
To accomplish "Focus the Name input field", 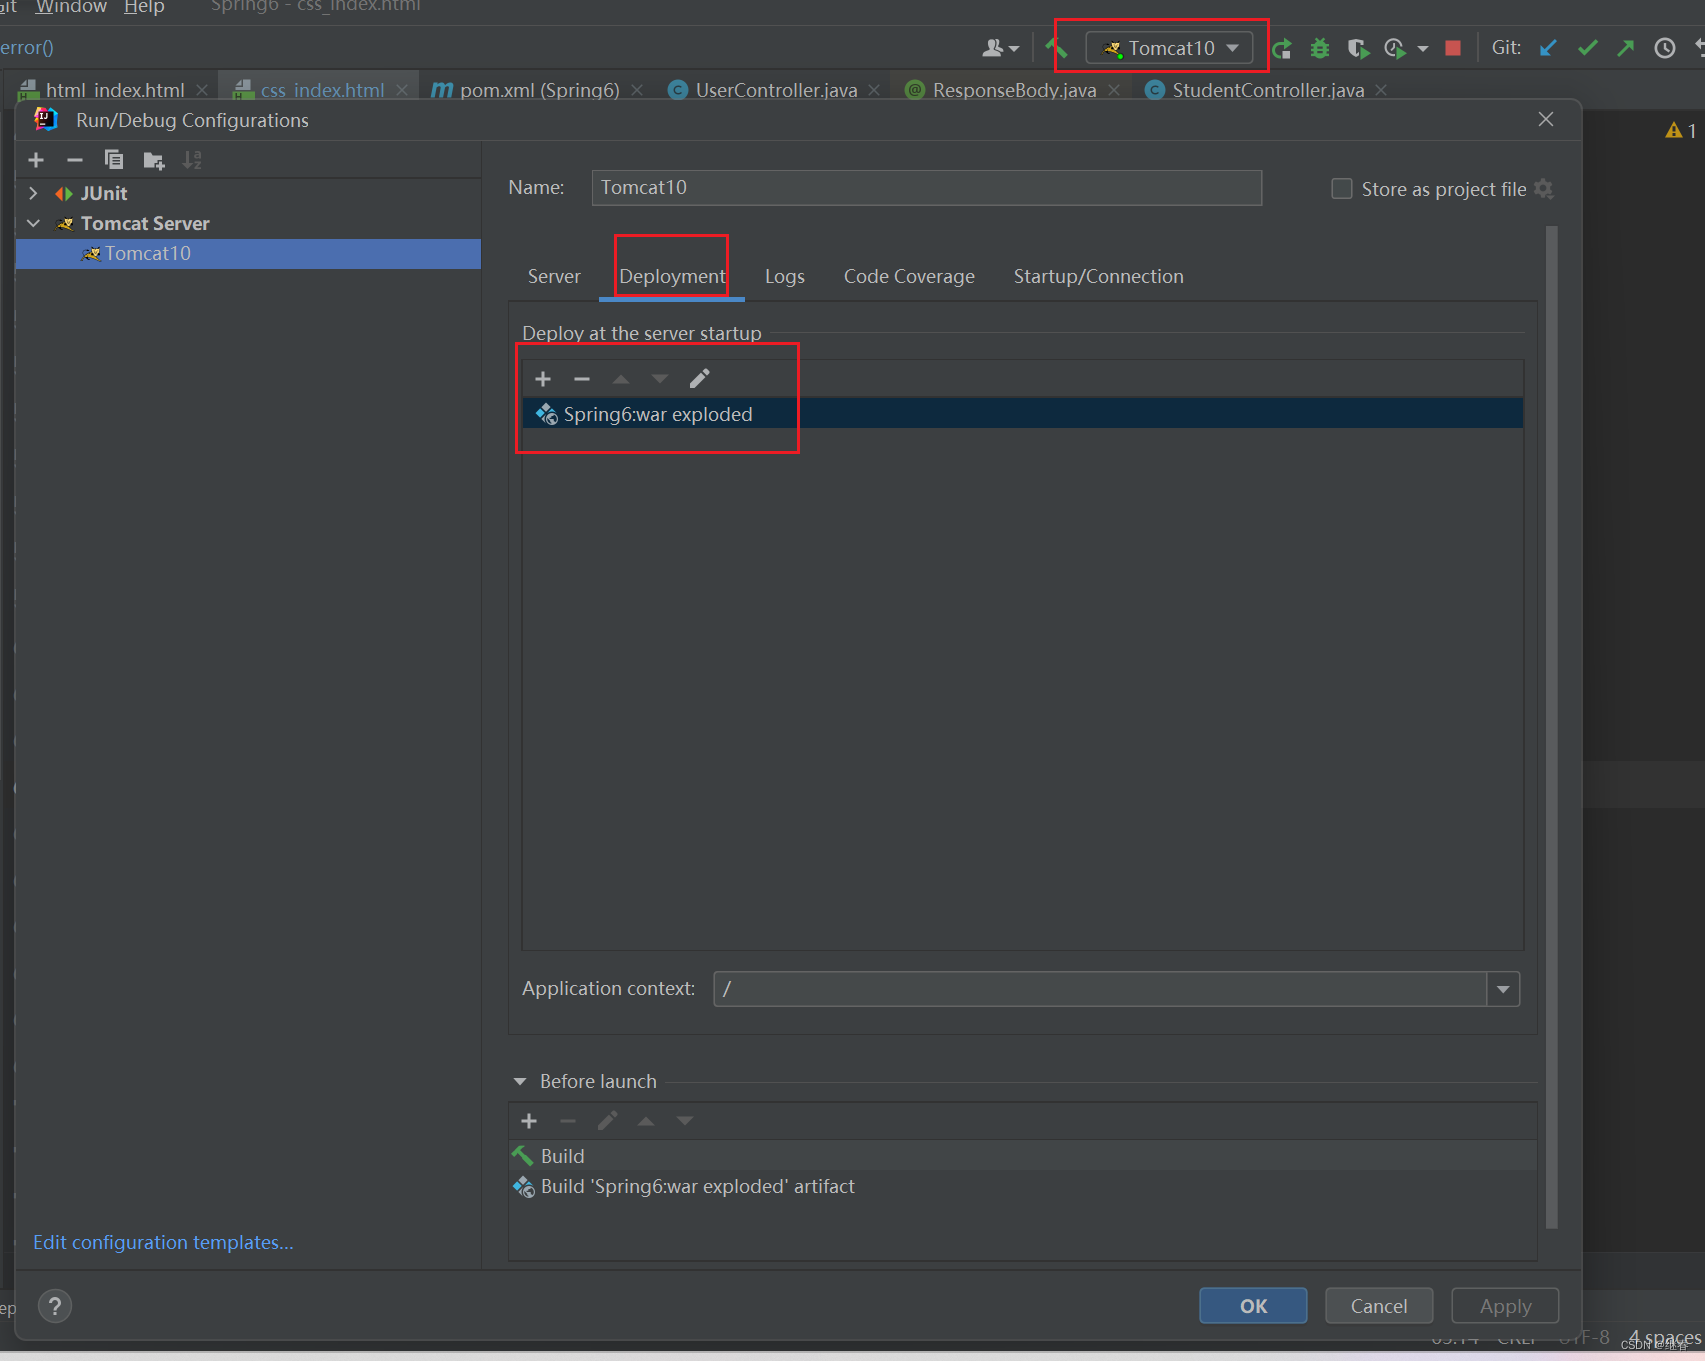I will 926,188.
